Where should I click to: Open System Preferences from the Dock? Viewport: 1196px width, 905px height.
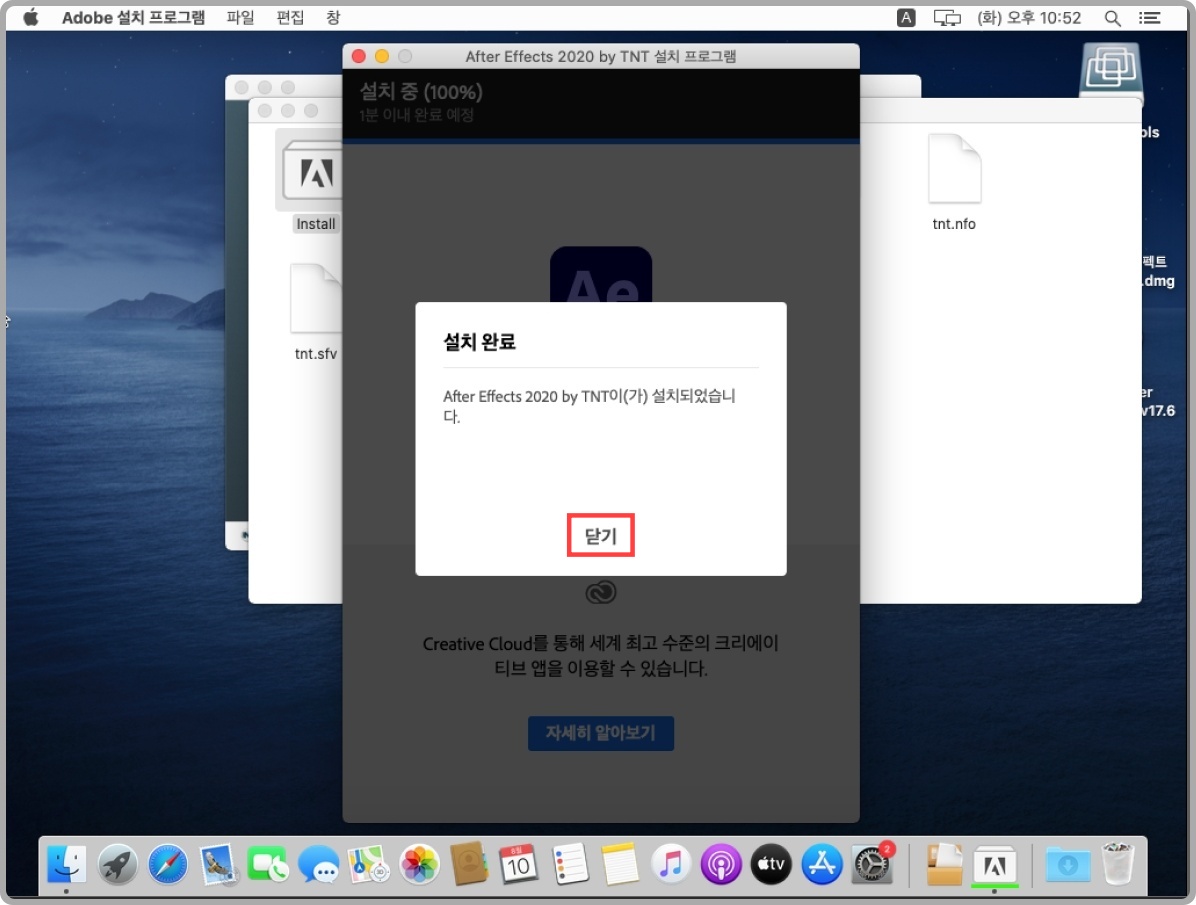(872, 863)
